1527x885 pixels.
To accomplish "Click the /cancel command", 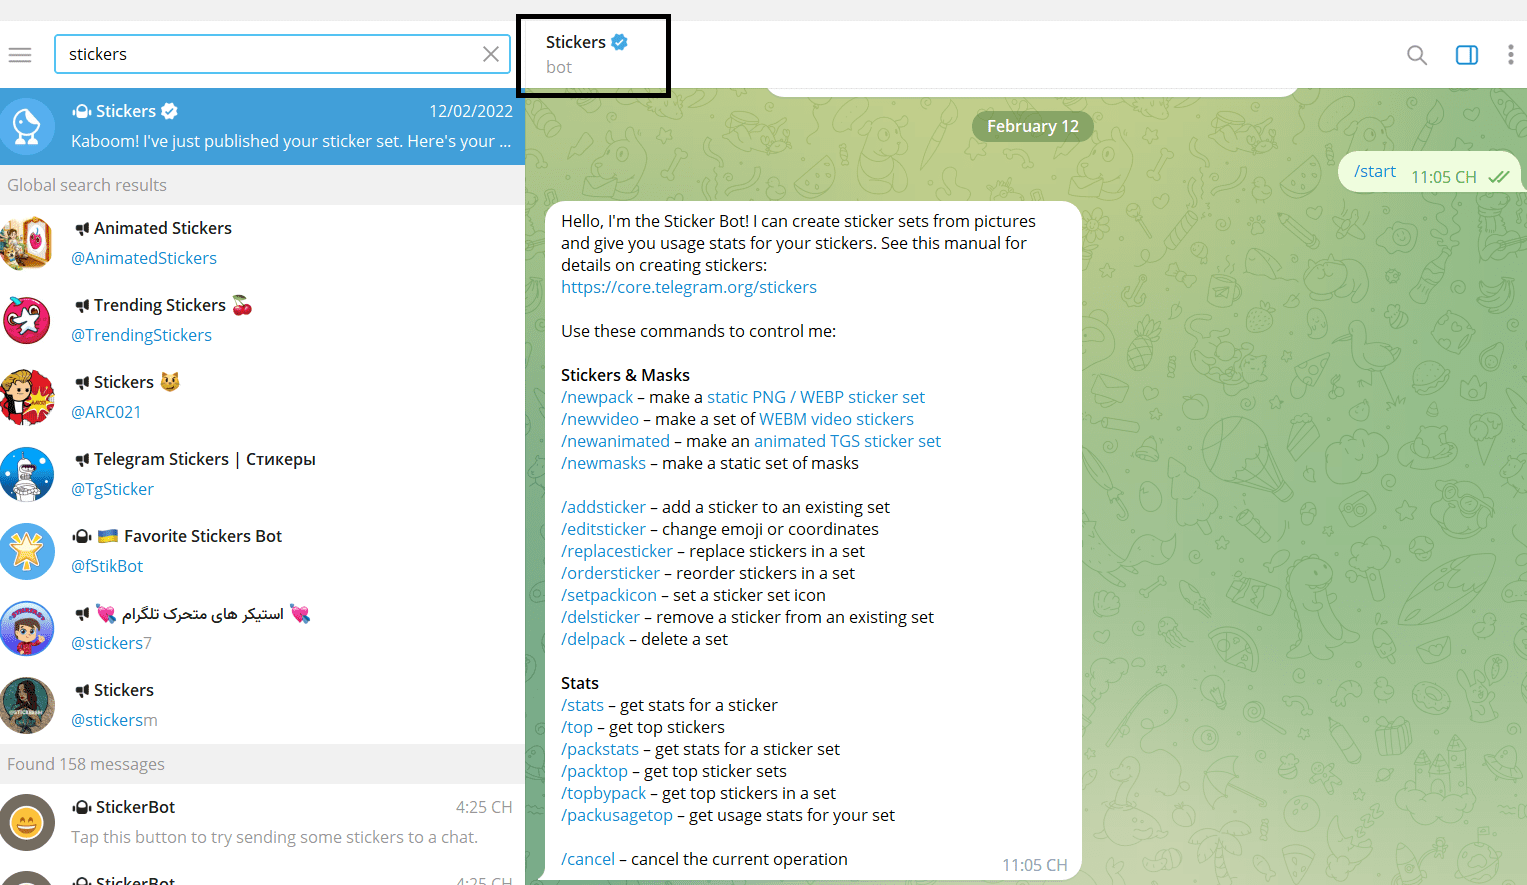I will [x=588, y=859].
